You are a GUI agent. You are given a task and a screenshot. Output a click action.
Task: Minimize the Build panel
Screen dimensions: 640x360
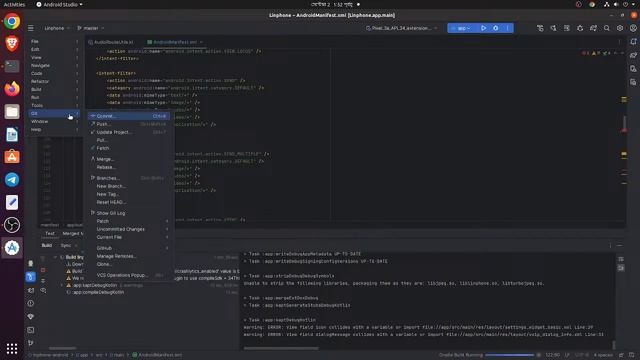tap(620, 245)
